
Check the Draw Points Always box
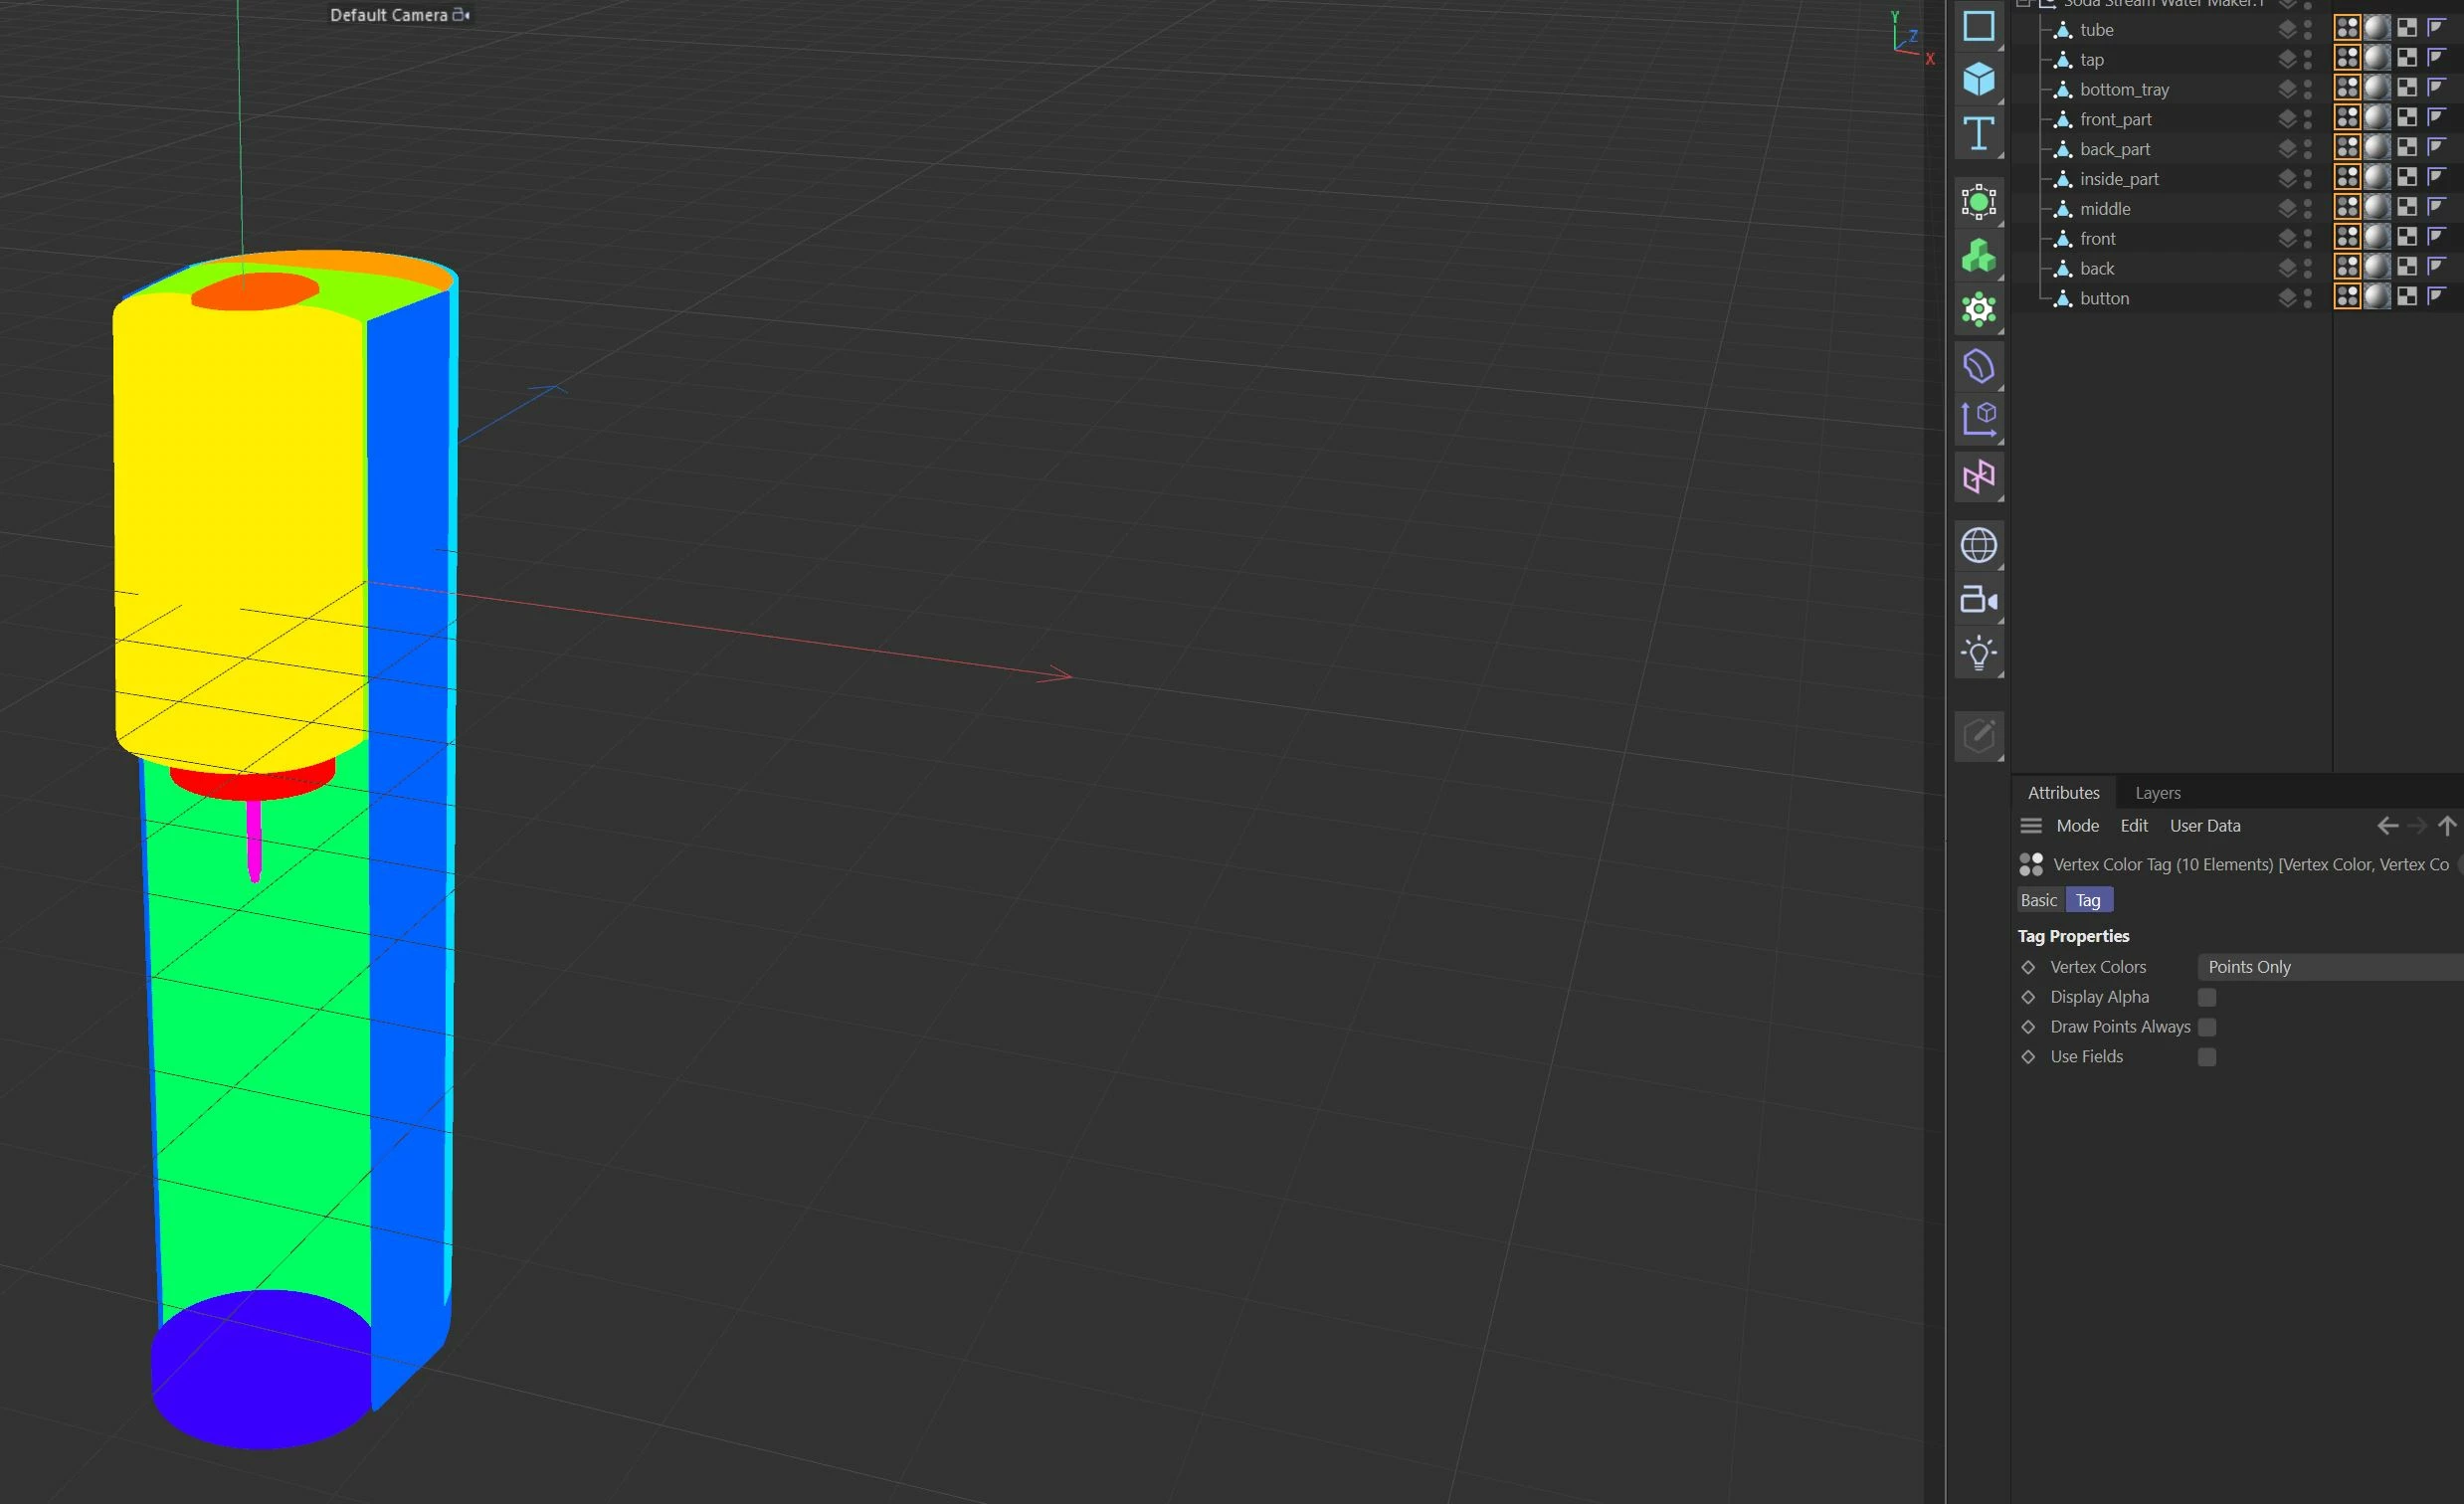tap(2207, 1027)
